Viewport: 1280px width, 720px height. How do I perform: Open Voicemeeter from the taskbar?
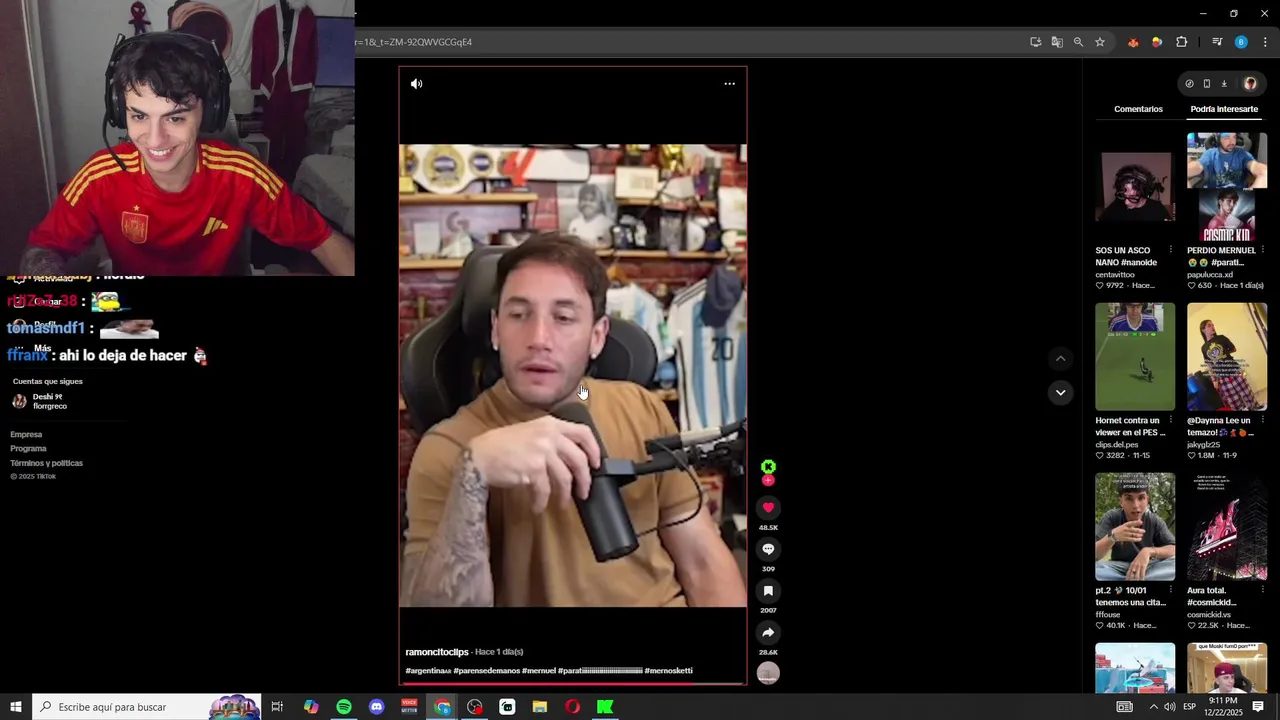tap(409, 707)
